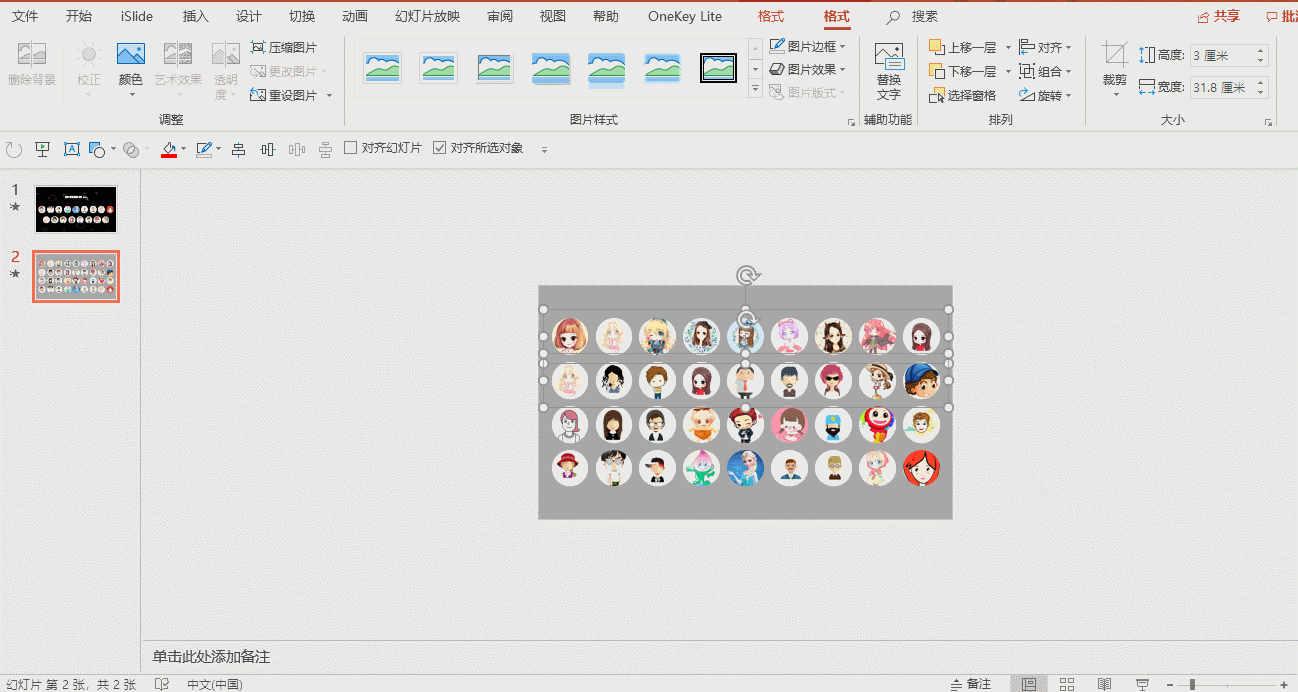Open the picture styles dialog launcher
Viewport: 1298px width, 692px height.
(851, 122)
